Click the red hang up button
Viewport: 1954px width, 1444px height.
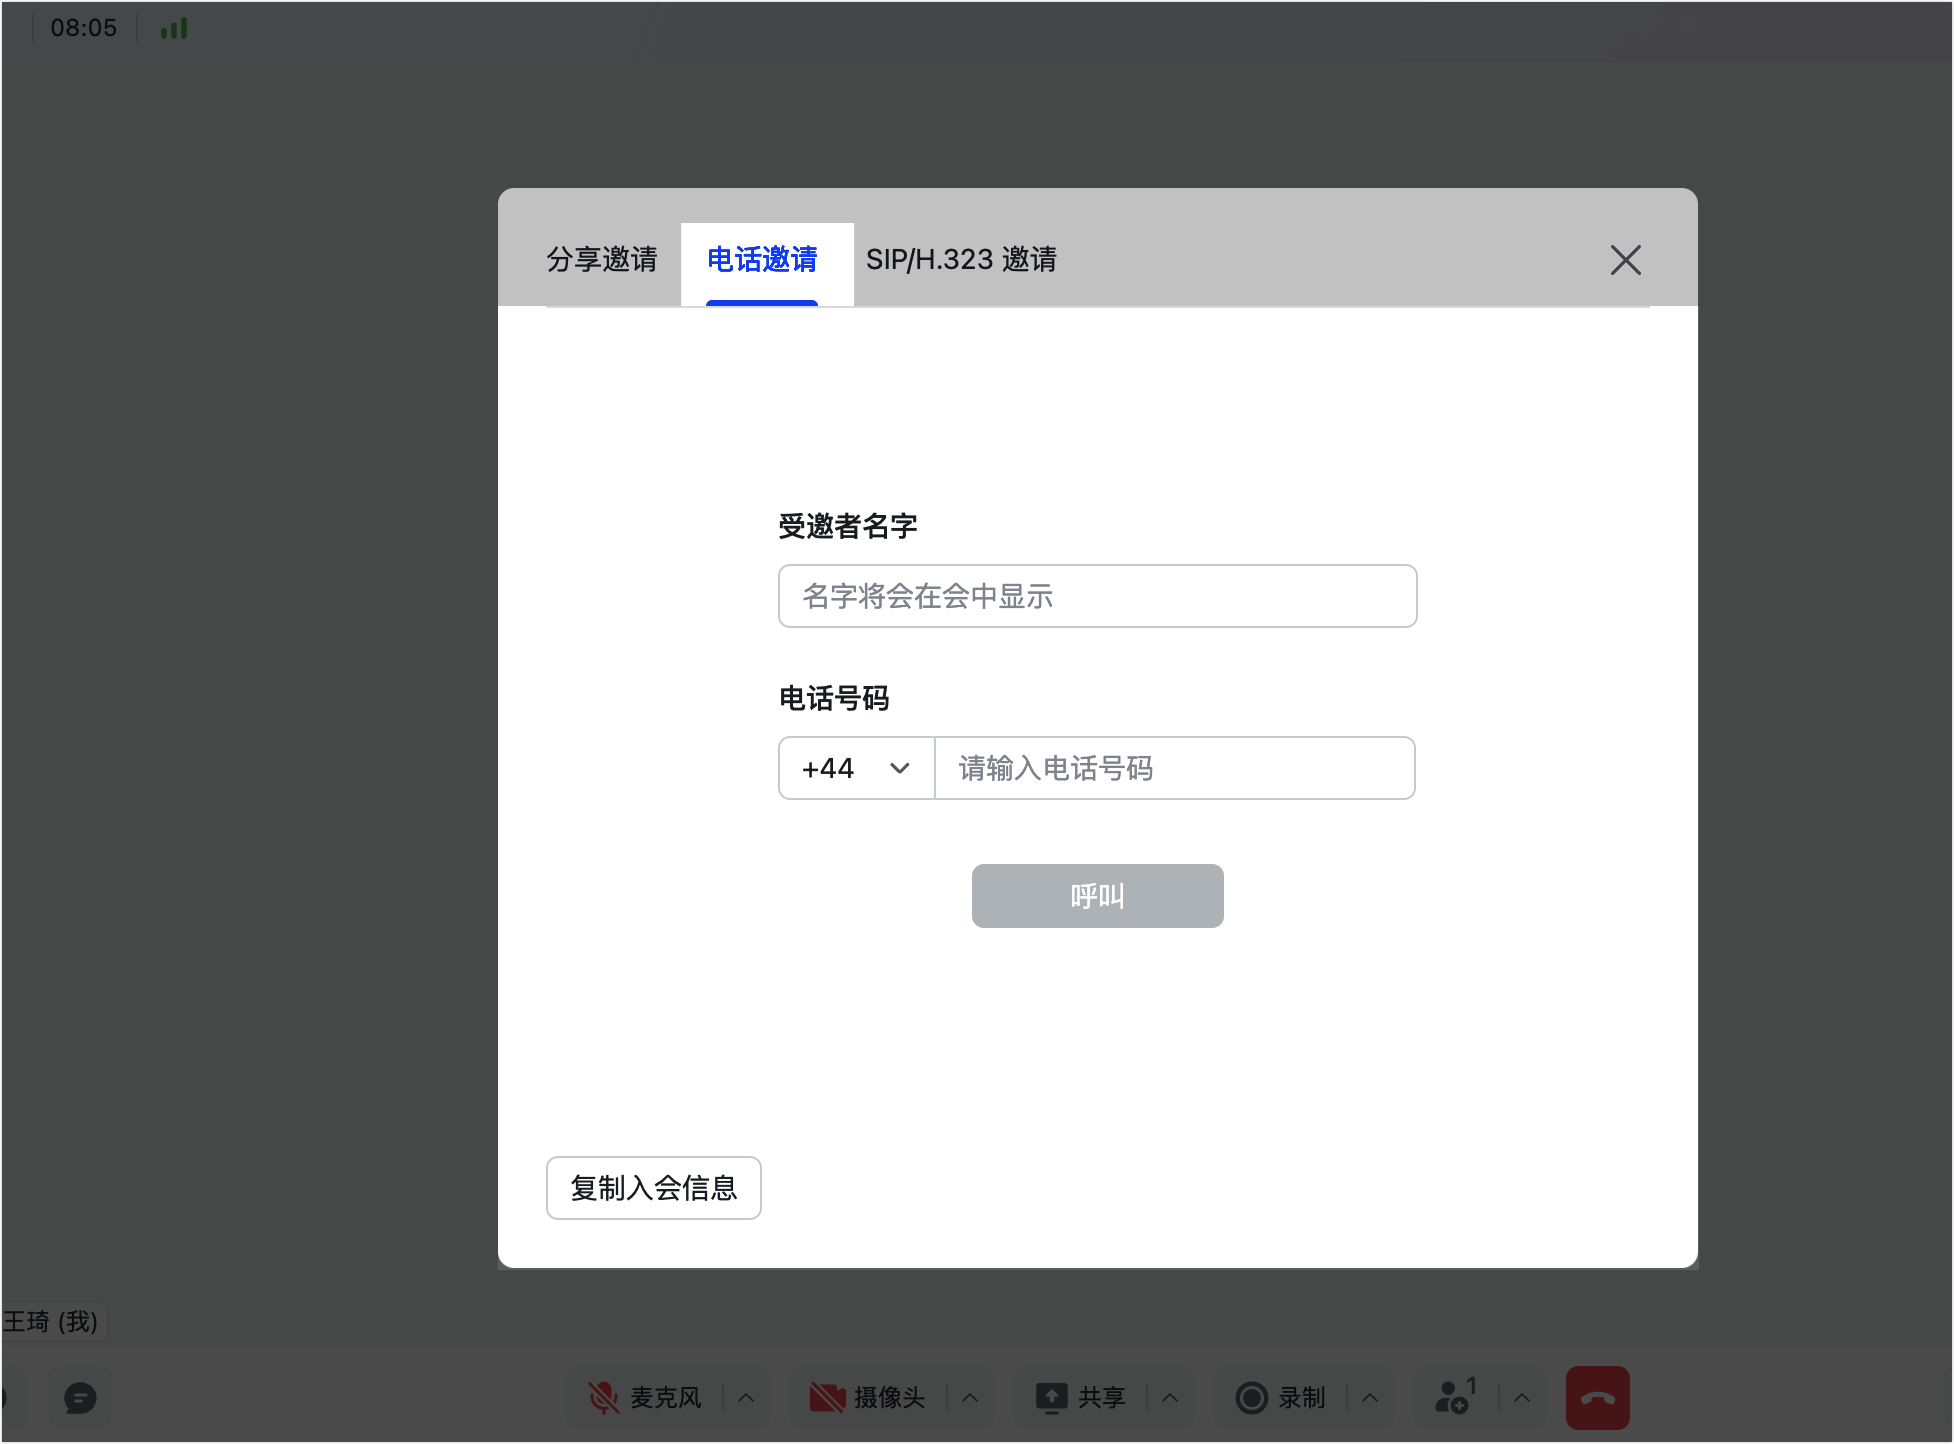pos(1598,1398)
